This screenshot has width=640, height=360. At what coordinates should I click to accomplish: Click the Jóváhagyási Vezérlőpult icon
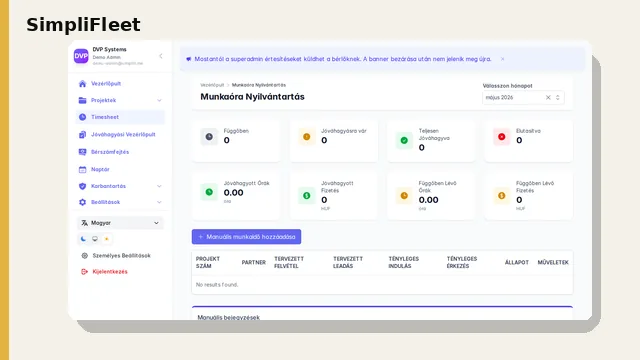pos(82,134)
